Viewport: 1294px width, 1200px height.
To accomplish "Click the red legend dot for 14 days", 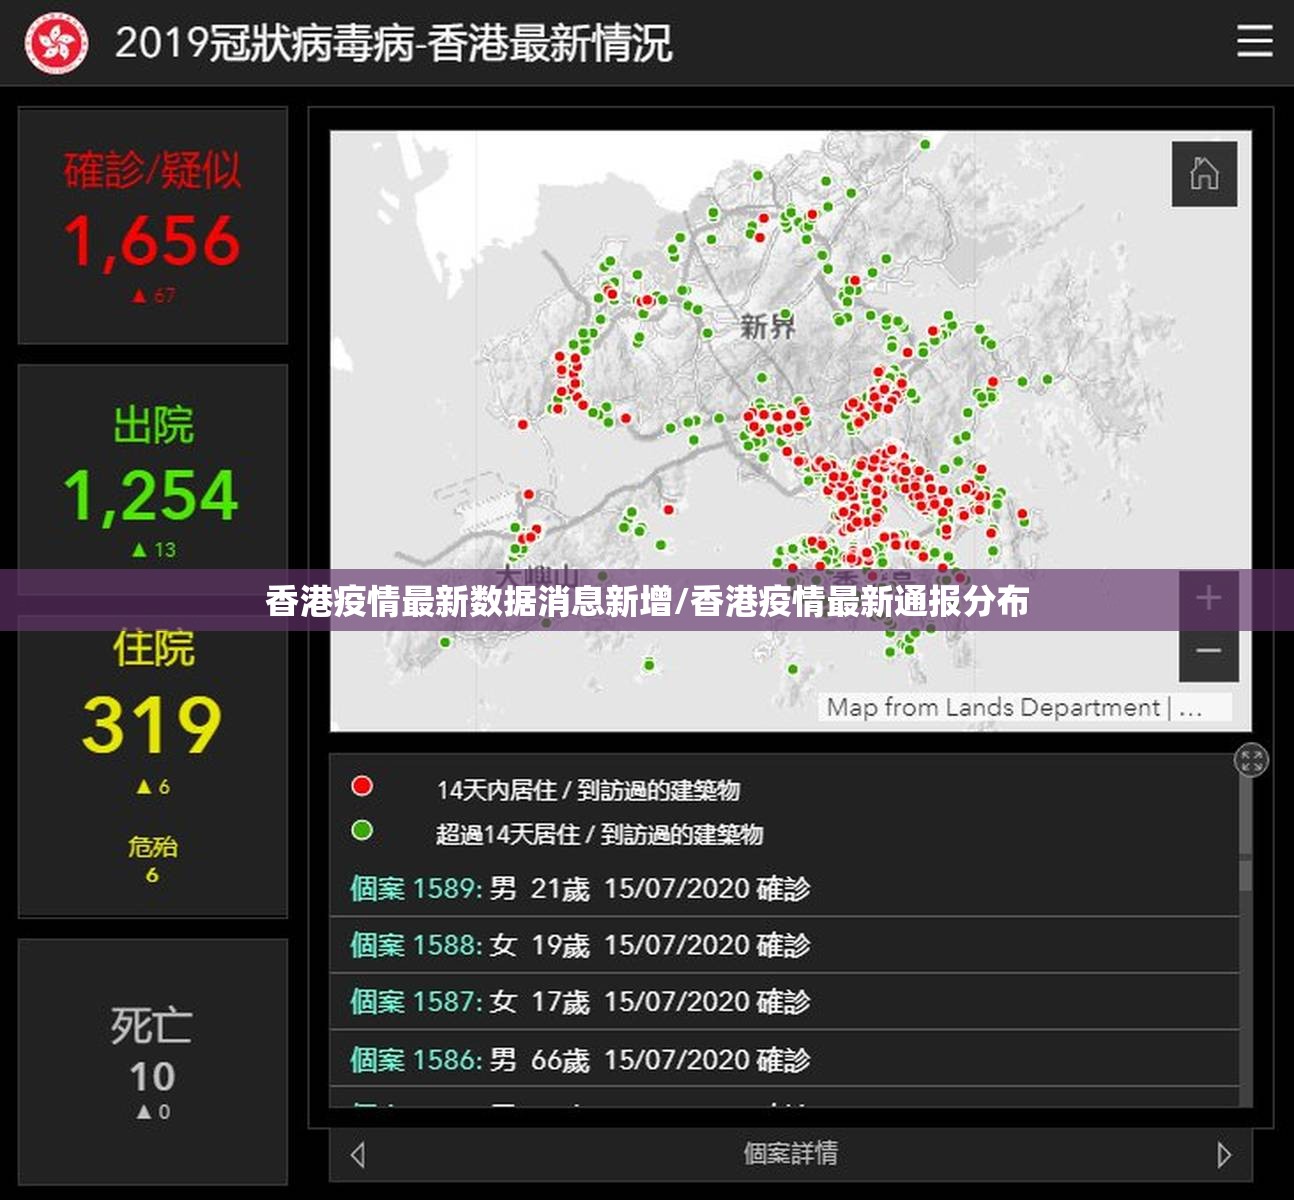I will coord(362,787).
